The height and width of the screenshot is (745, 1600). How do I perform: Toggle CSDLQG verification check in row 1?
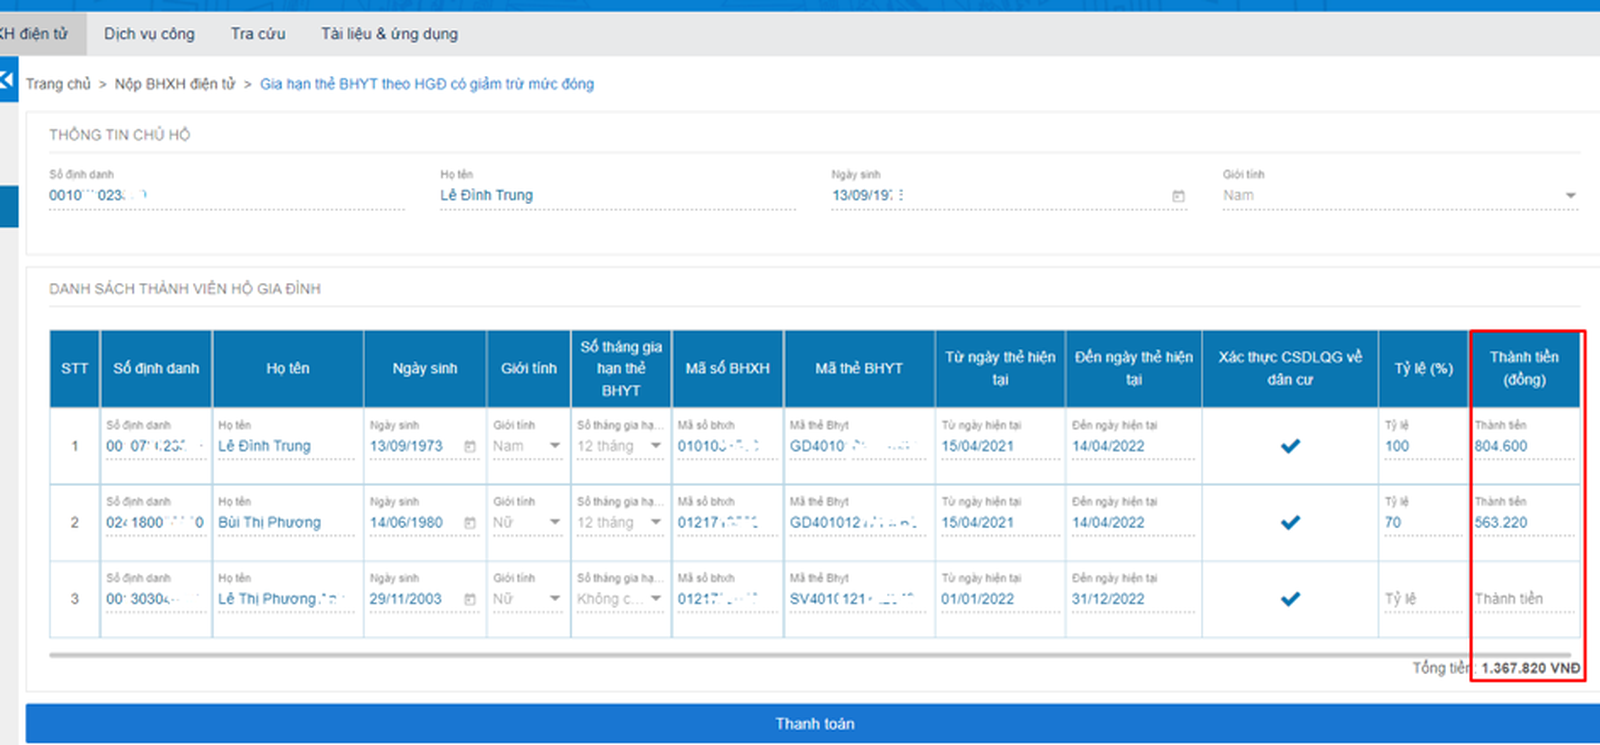tap(1290, 446)
